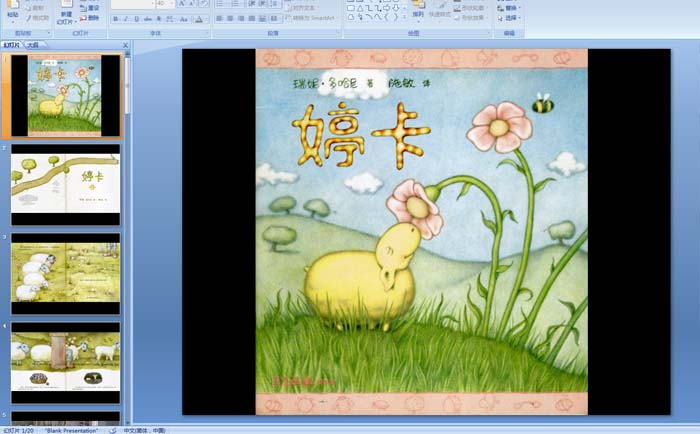Switch to the Slides (幻灯片) pane tab
This screenshot has width=700, height=434.
click(x=13, y=45)
